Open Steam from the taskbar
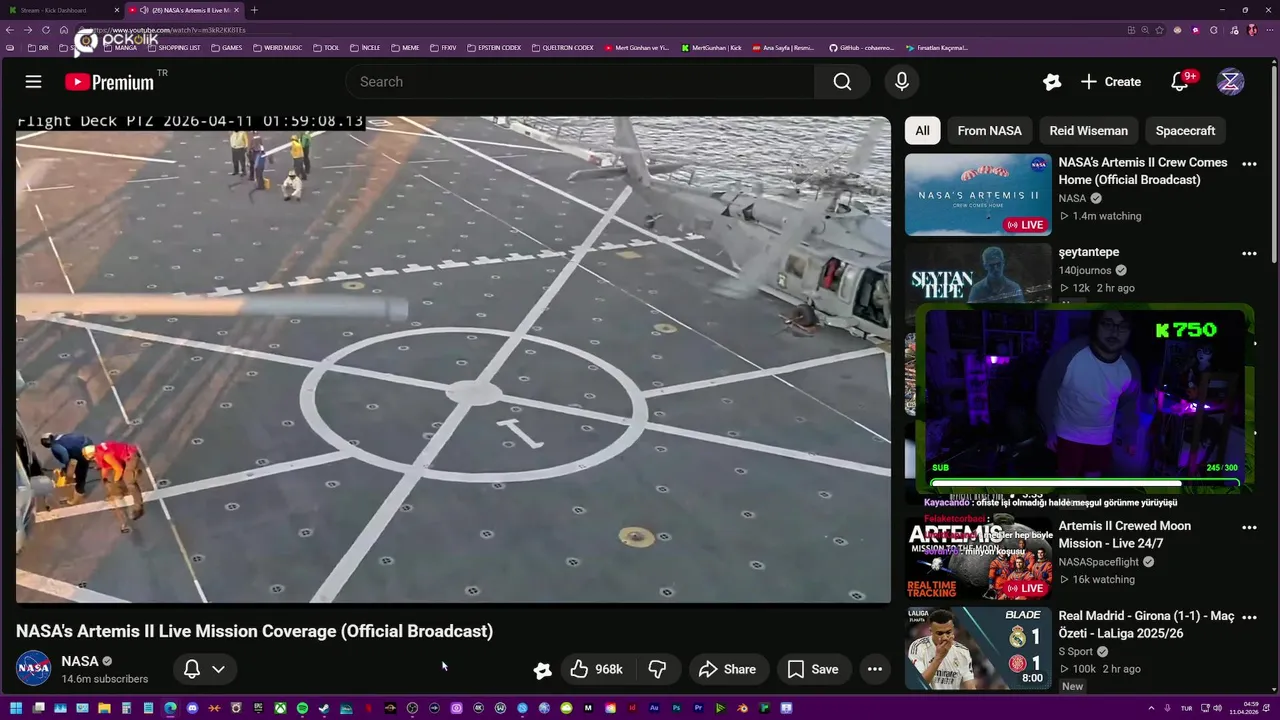 tap(324, 709)
